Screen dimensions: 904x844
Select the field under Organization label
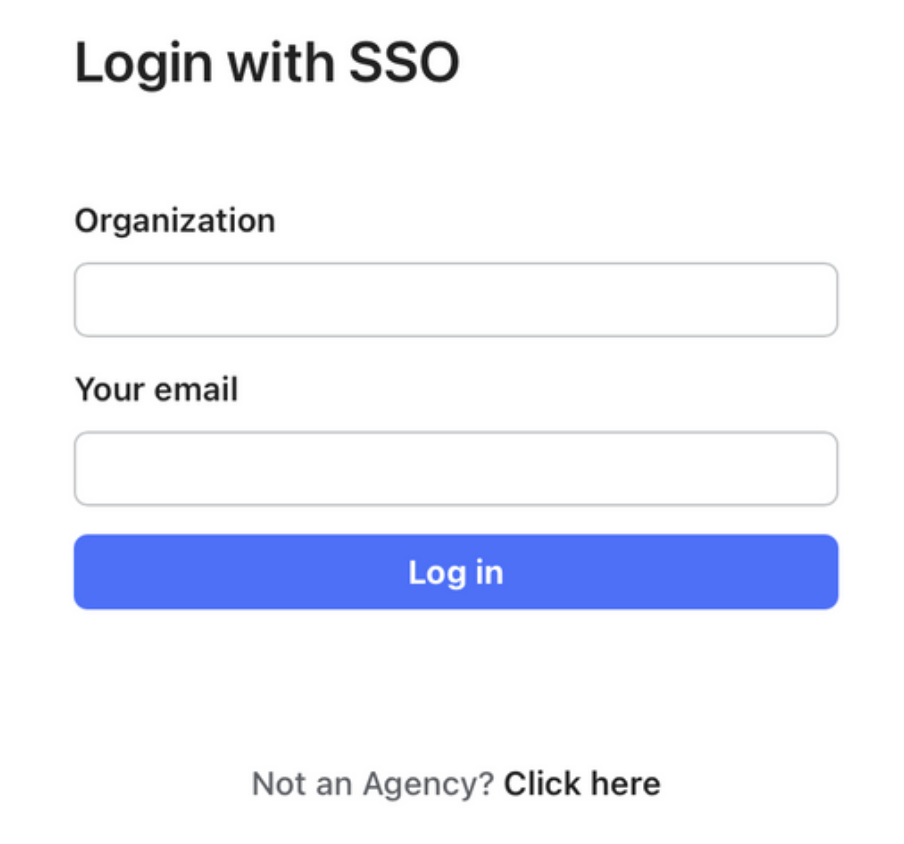coord(455,299)
